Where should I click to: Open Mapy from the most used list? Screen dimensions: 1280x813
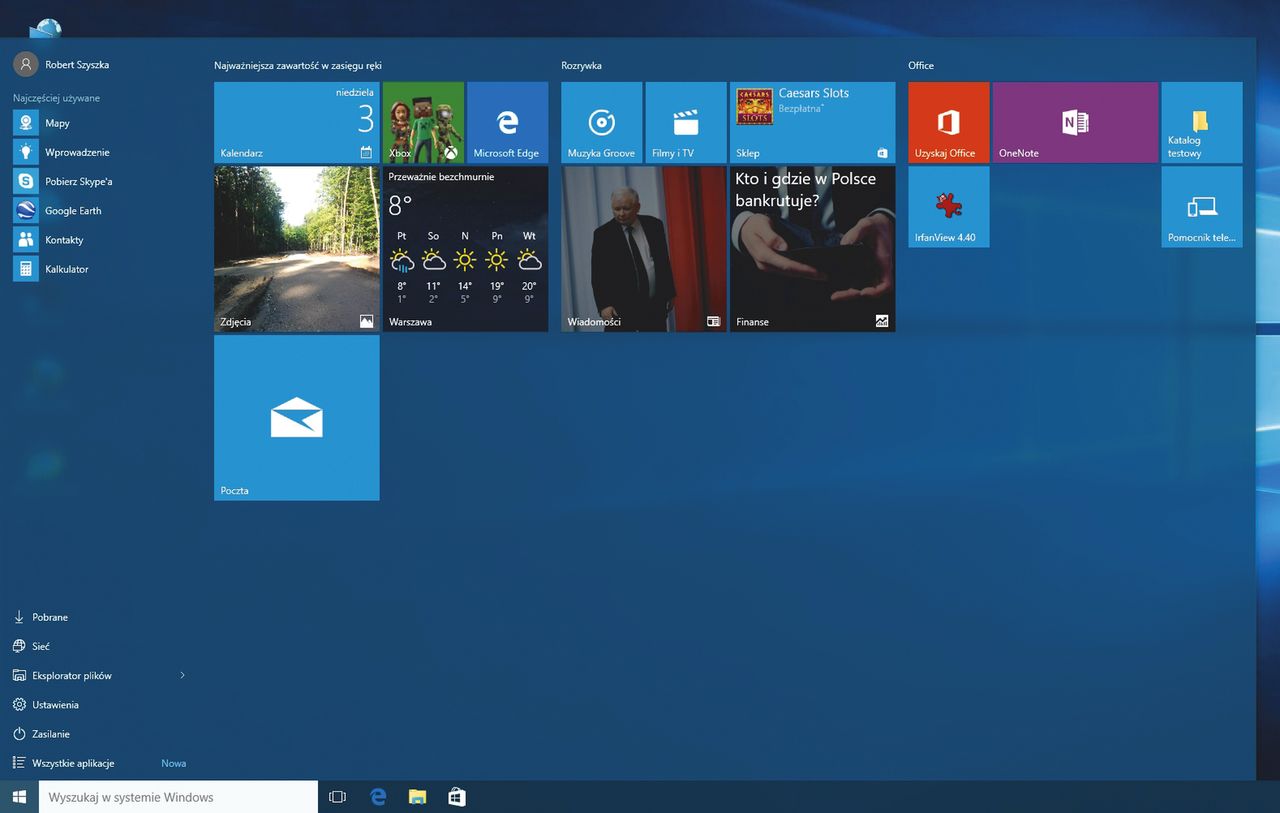(100, 123)
